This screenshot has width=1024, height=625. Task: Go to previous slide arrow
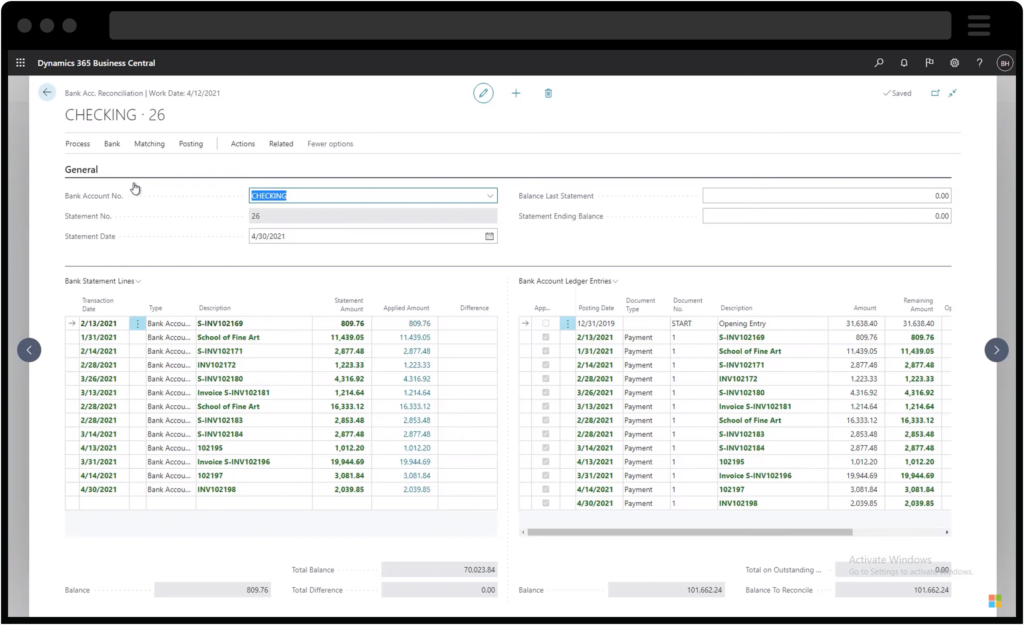[29, 350]
